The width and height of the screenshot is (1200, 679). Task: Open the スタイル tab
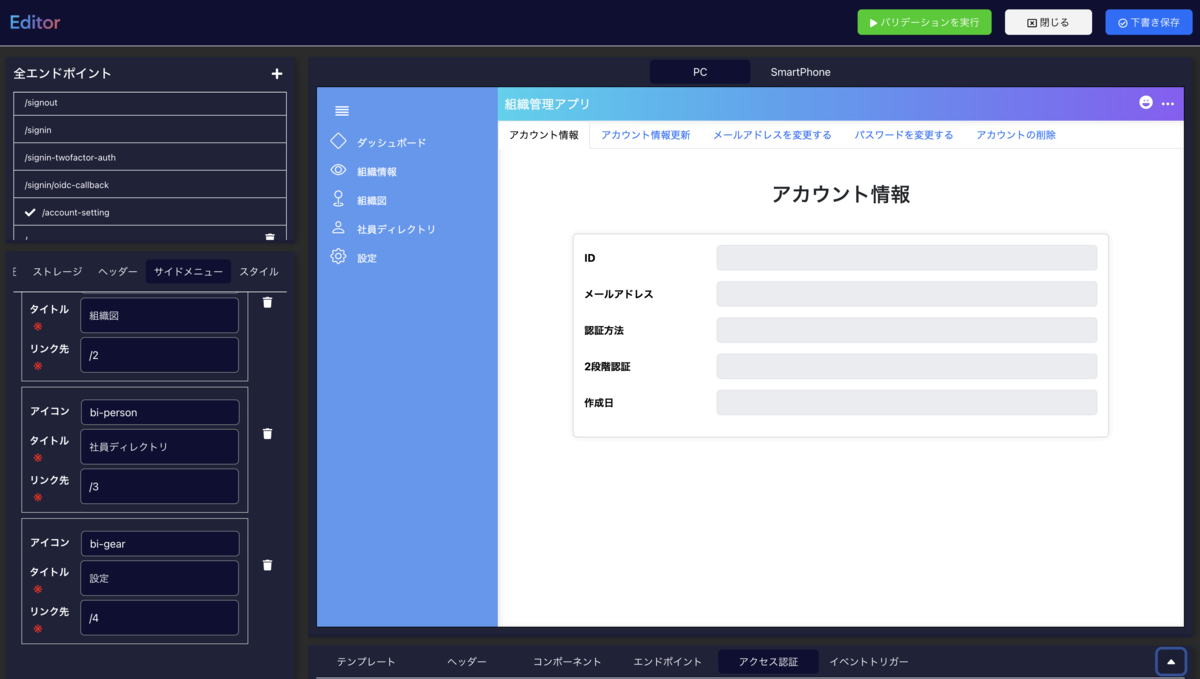259,272
